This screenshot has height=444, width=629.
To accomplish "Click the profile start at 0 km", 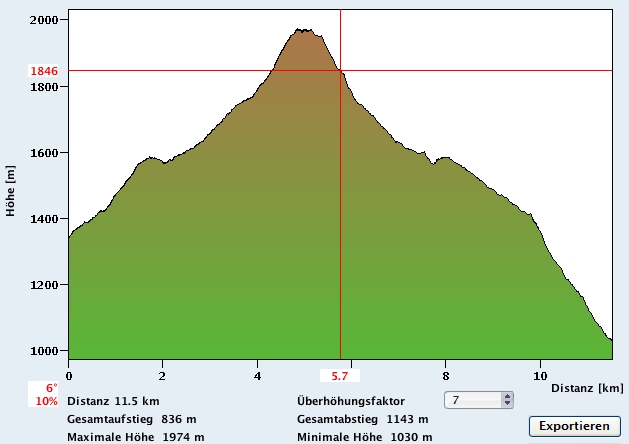I will (x=69, y=238).
